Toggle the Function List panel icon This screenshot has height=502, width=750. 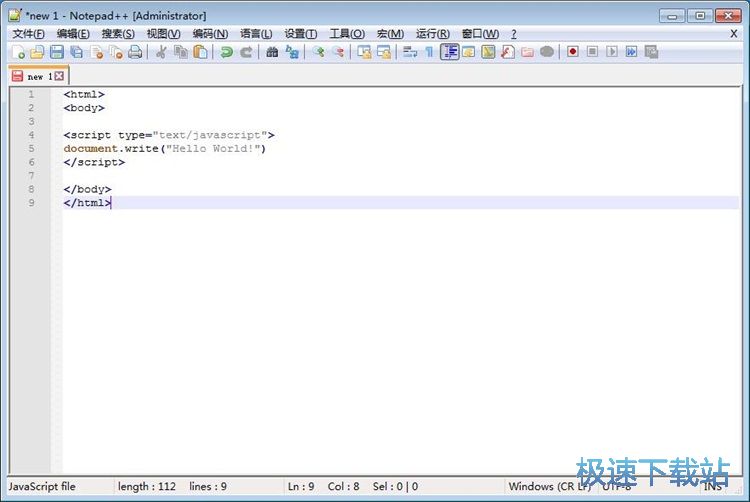click(x=508, y=52)
